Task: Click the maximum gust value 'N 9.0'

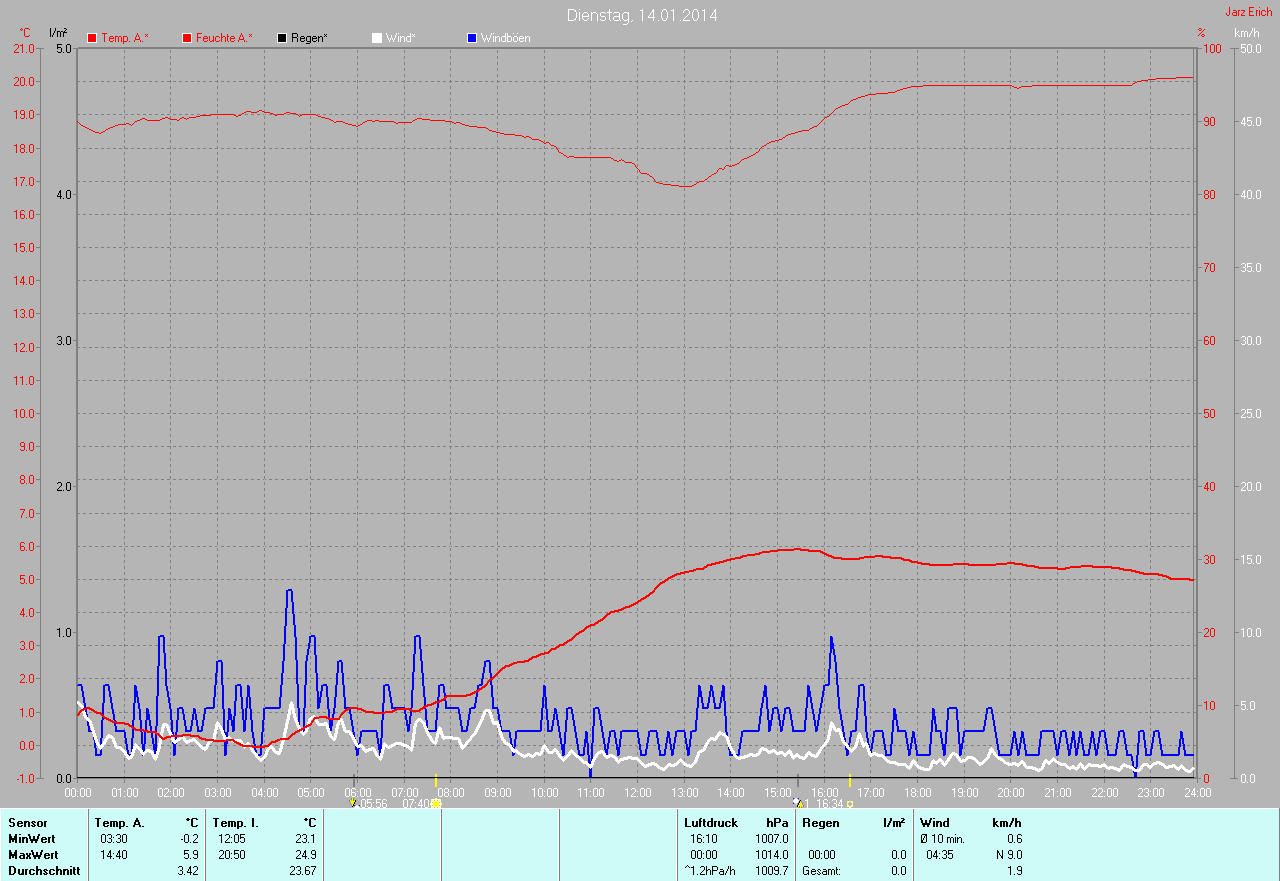Action: click(1008, 854)
